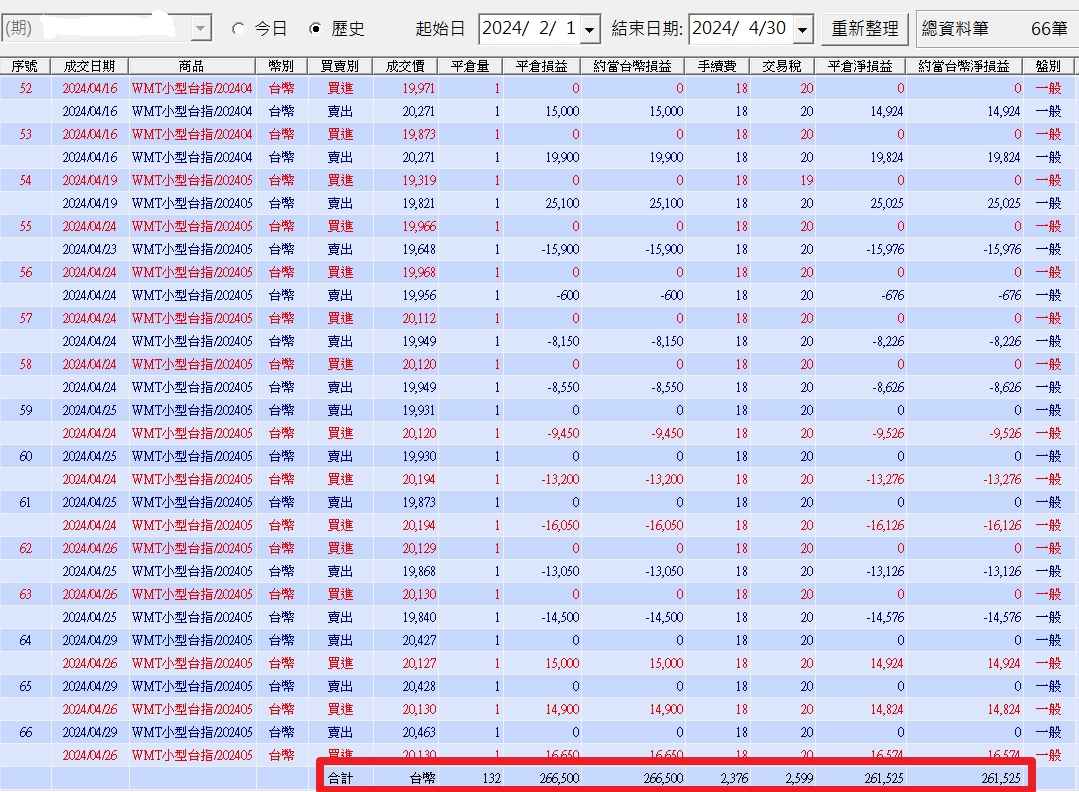
Task: Click price cell 20,427
Action: coord(418,641)
